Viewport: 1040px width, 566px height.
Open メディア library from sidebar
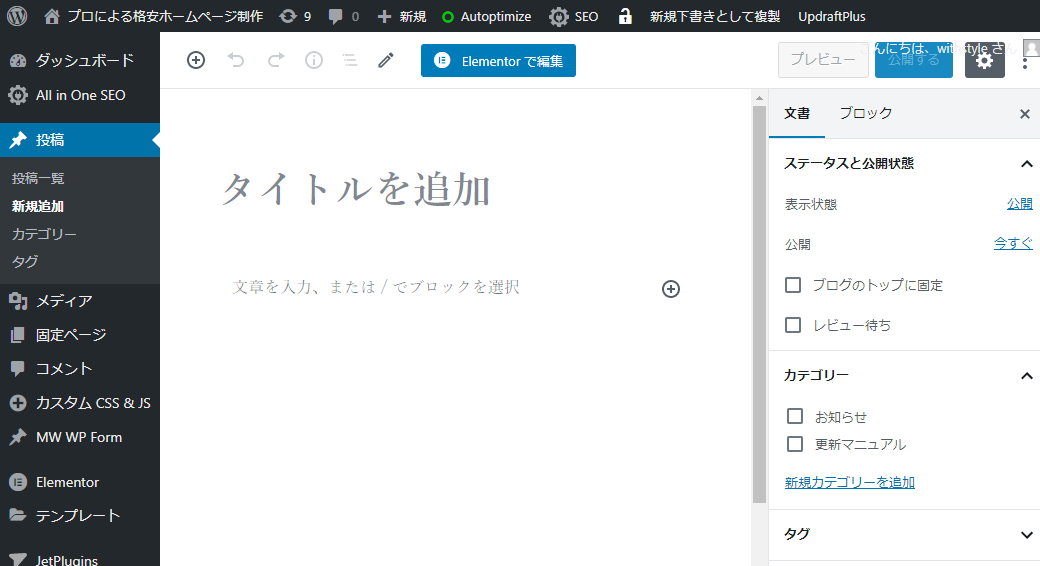[80, 301]
